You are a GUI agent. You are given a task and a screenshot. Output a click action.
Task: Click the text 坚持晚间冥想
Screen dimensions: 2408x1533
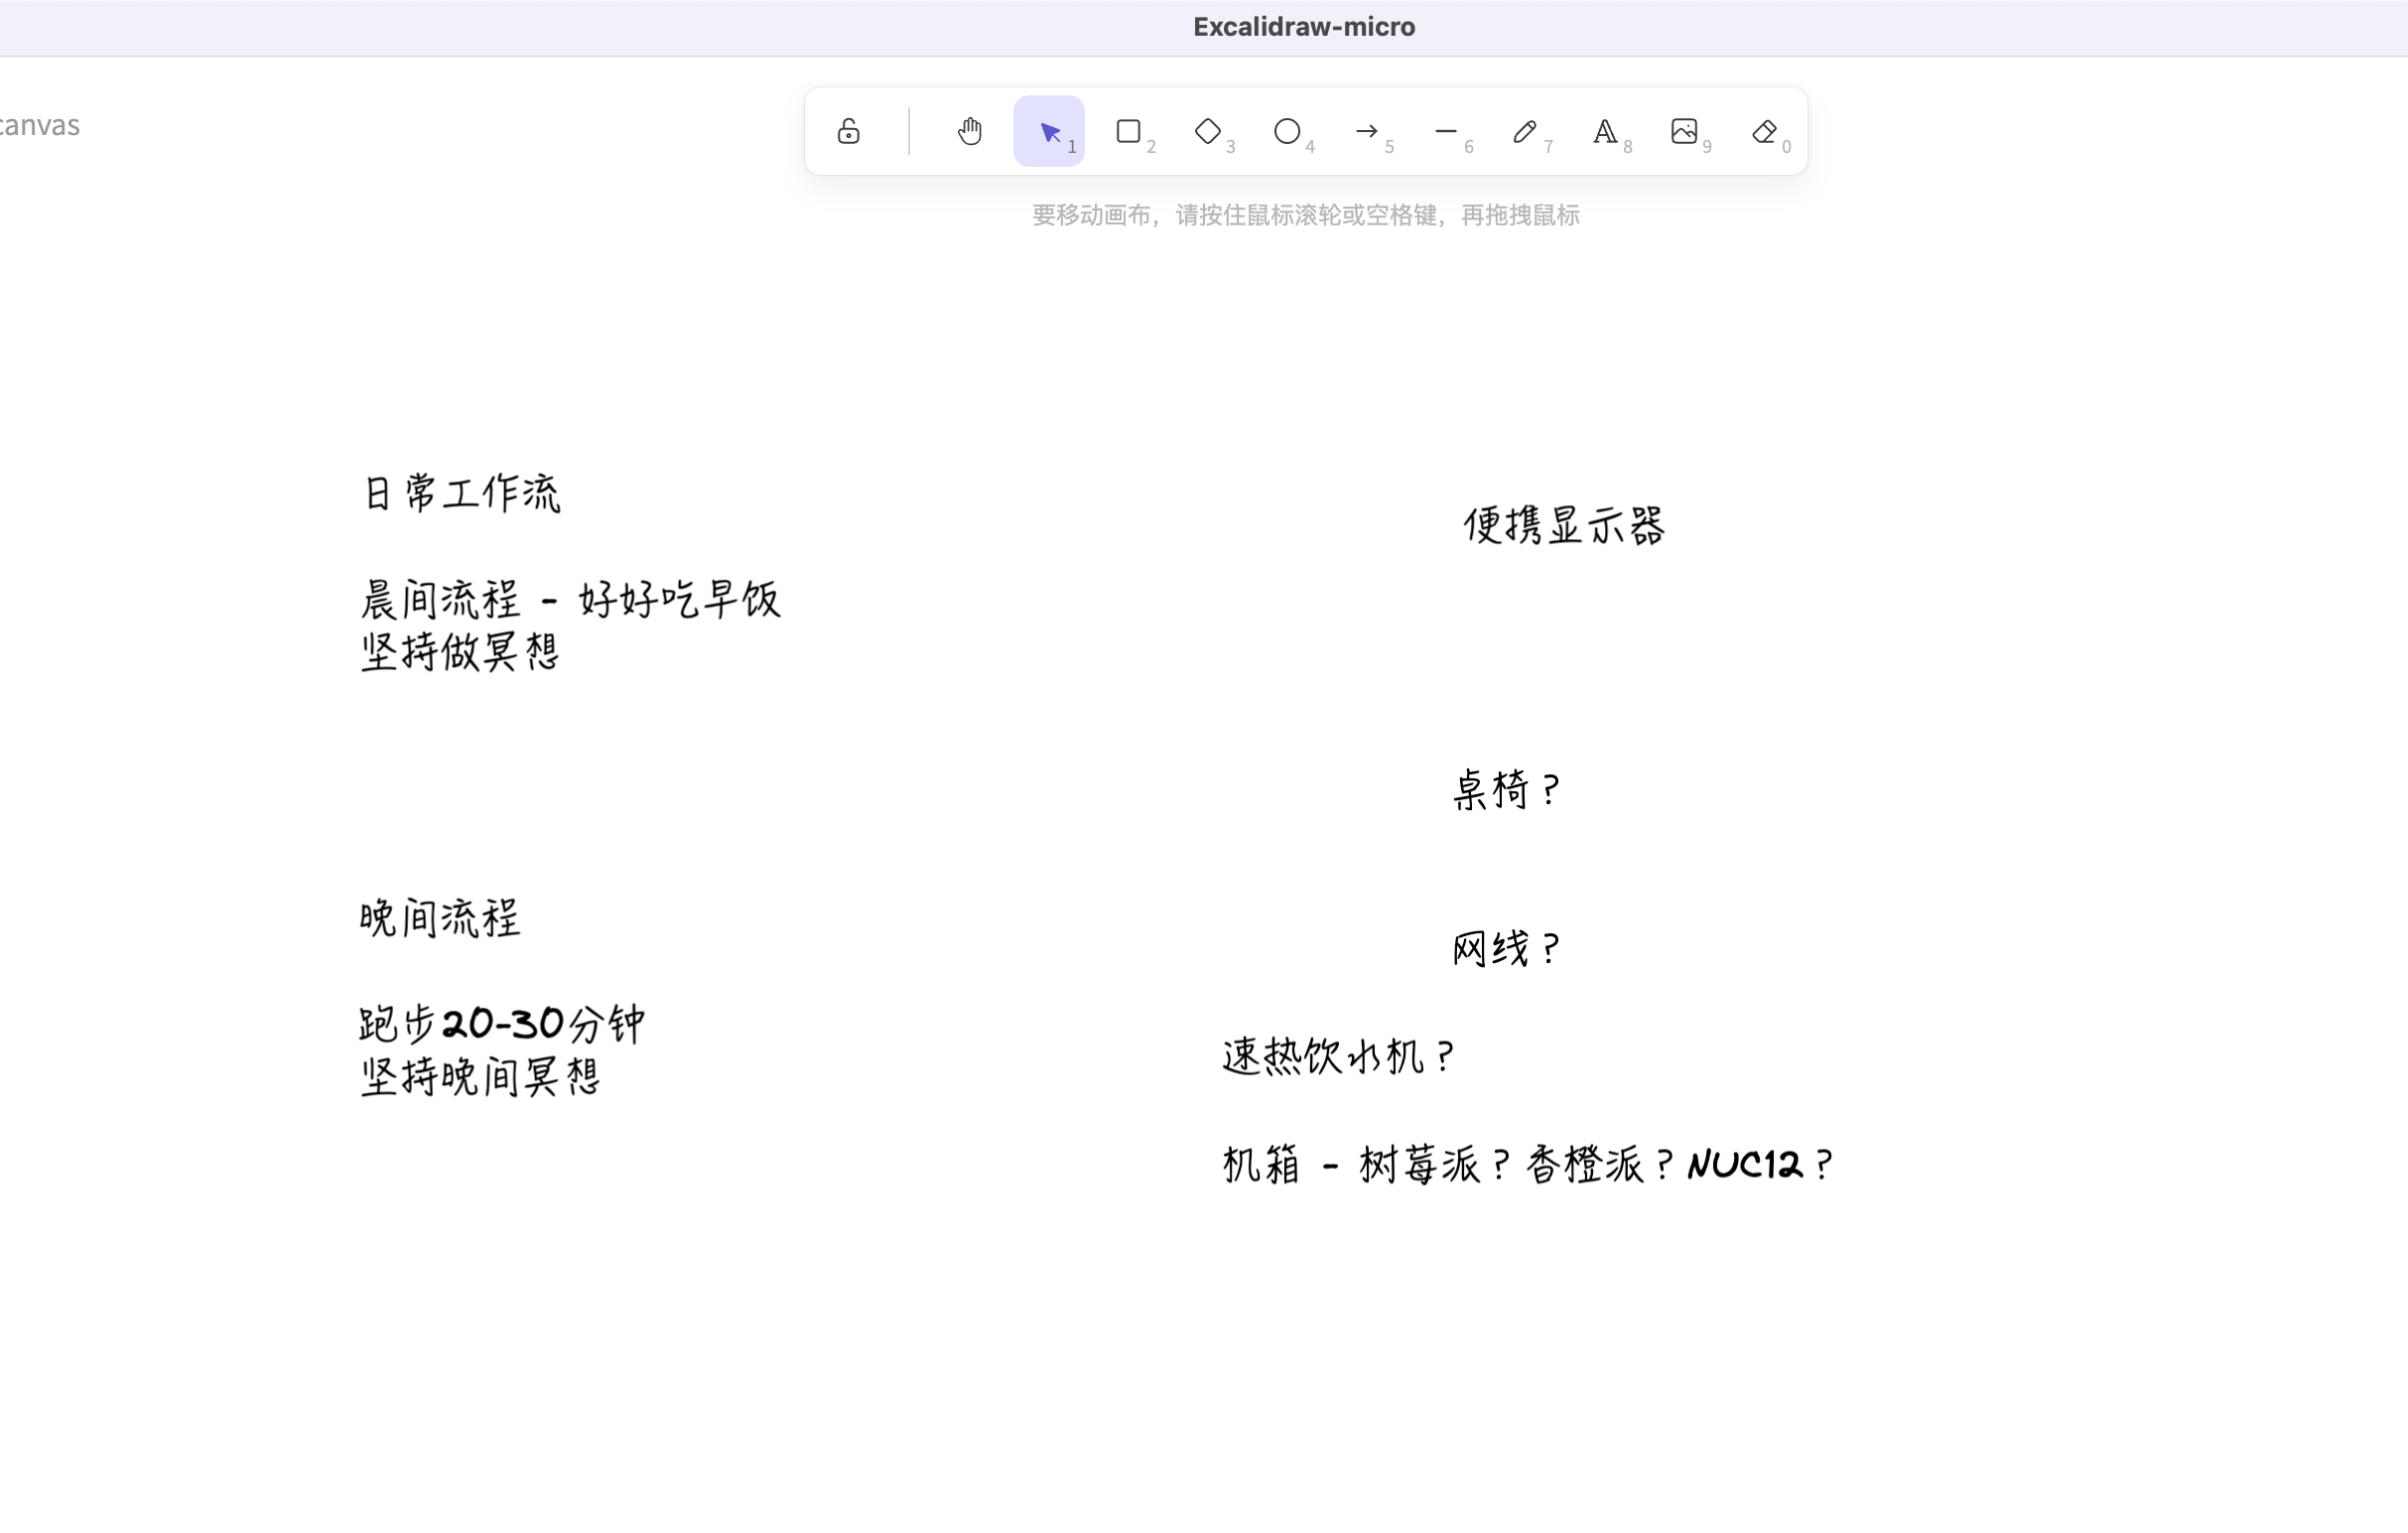(x=480, y=1077)
